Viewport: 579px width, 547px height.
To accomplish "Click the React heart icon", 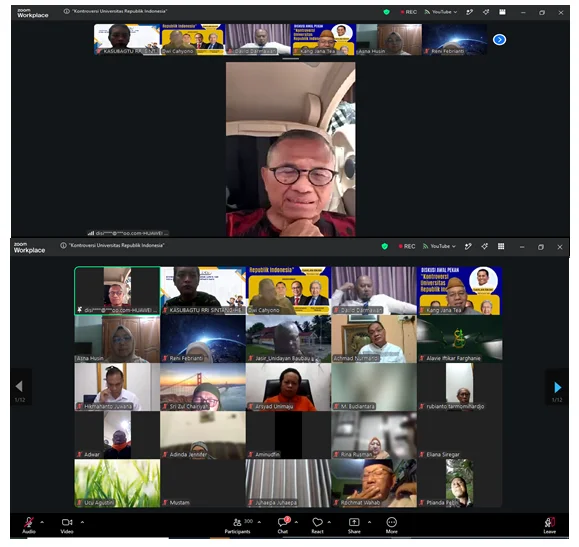I will coord(317,522).
